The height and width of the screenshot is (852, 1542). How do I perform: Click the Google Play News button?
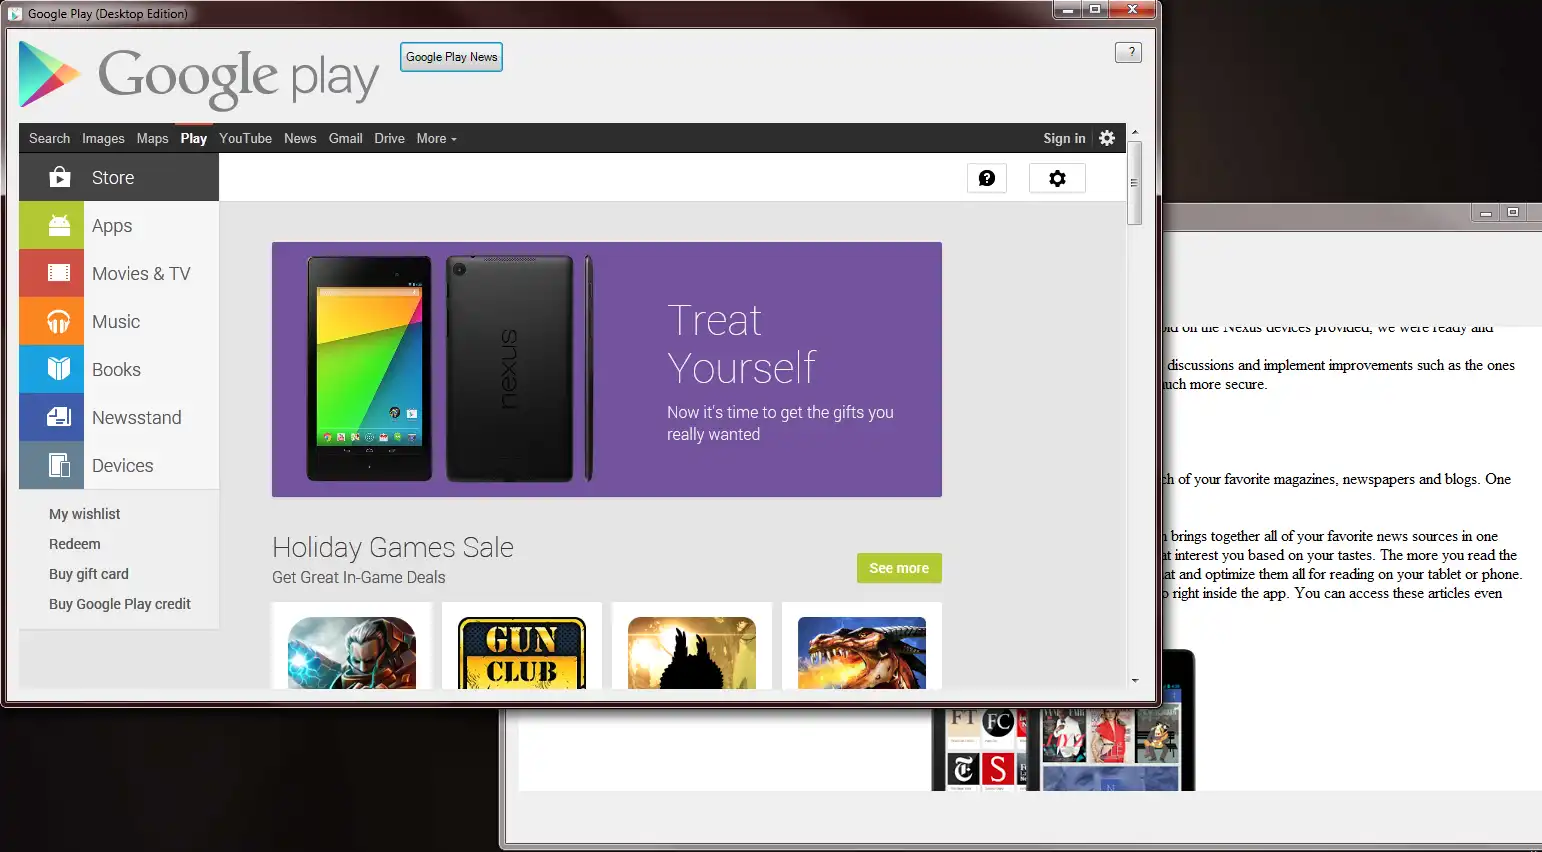451,57
